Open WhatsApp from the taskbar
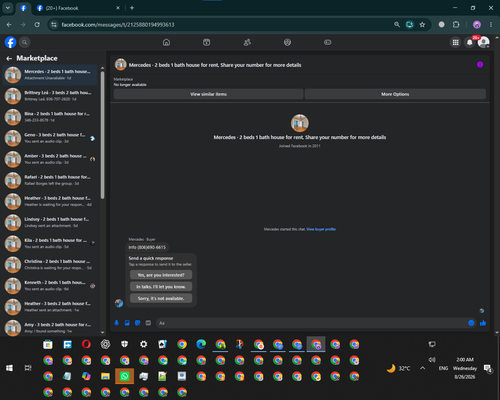The height and width of the screenshot is (400, 500). pyautogui.click(x=124, y=376)
